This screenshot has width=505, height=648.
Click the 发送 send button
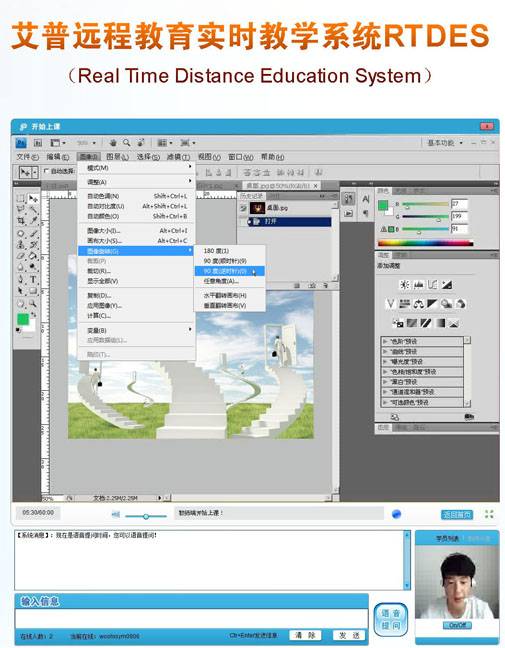click(349, 635)
